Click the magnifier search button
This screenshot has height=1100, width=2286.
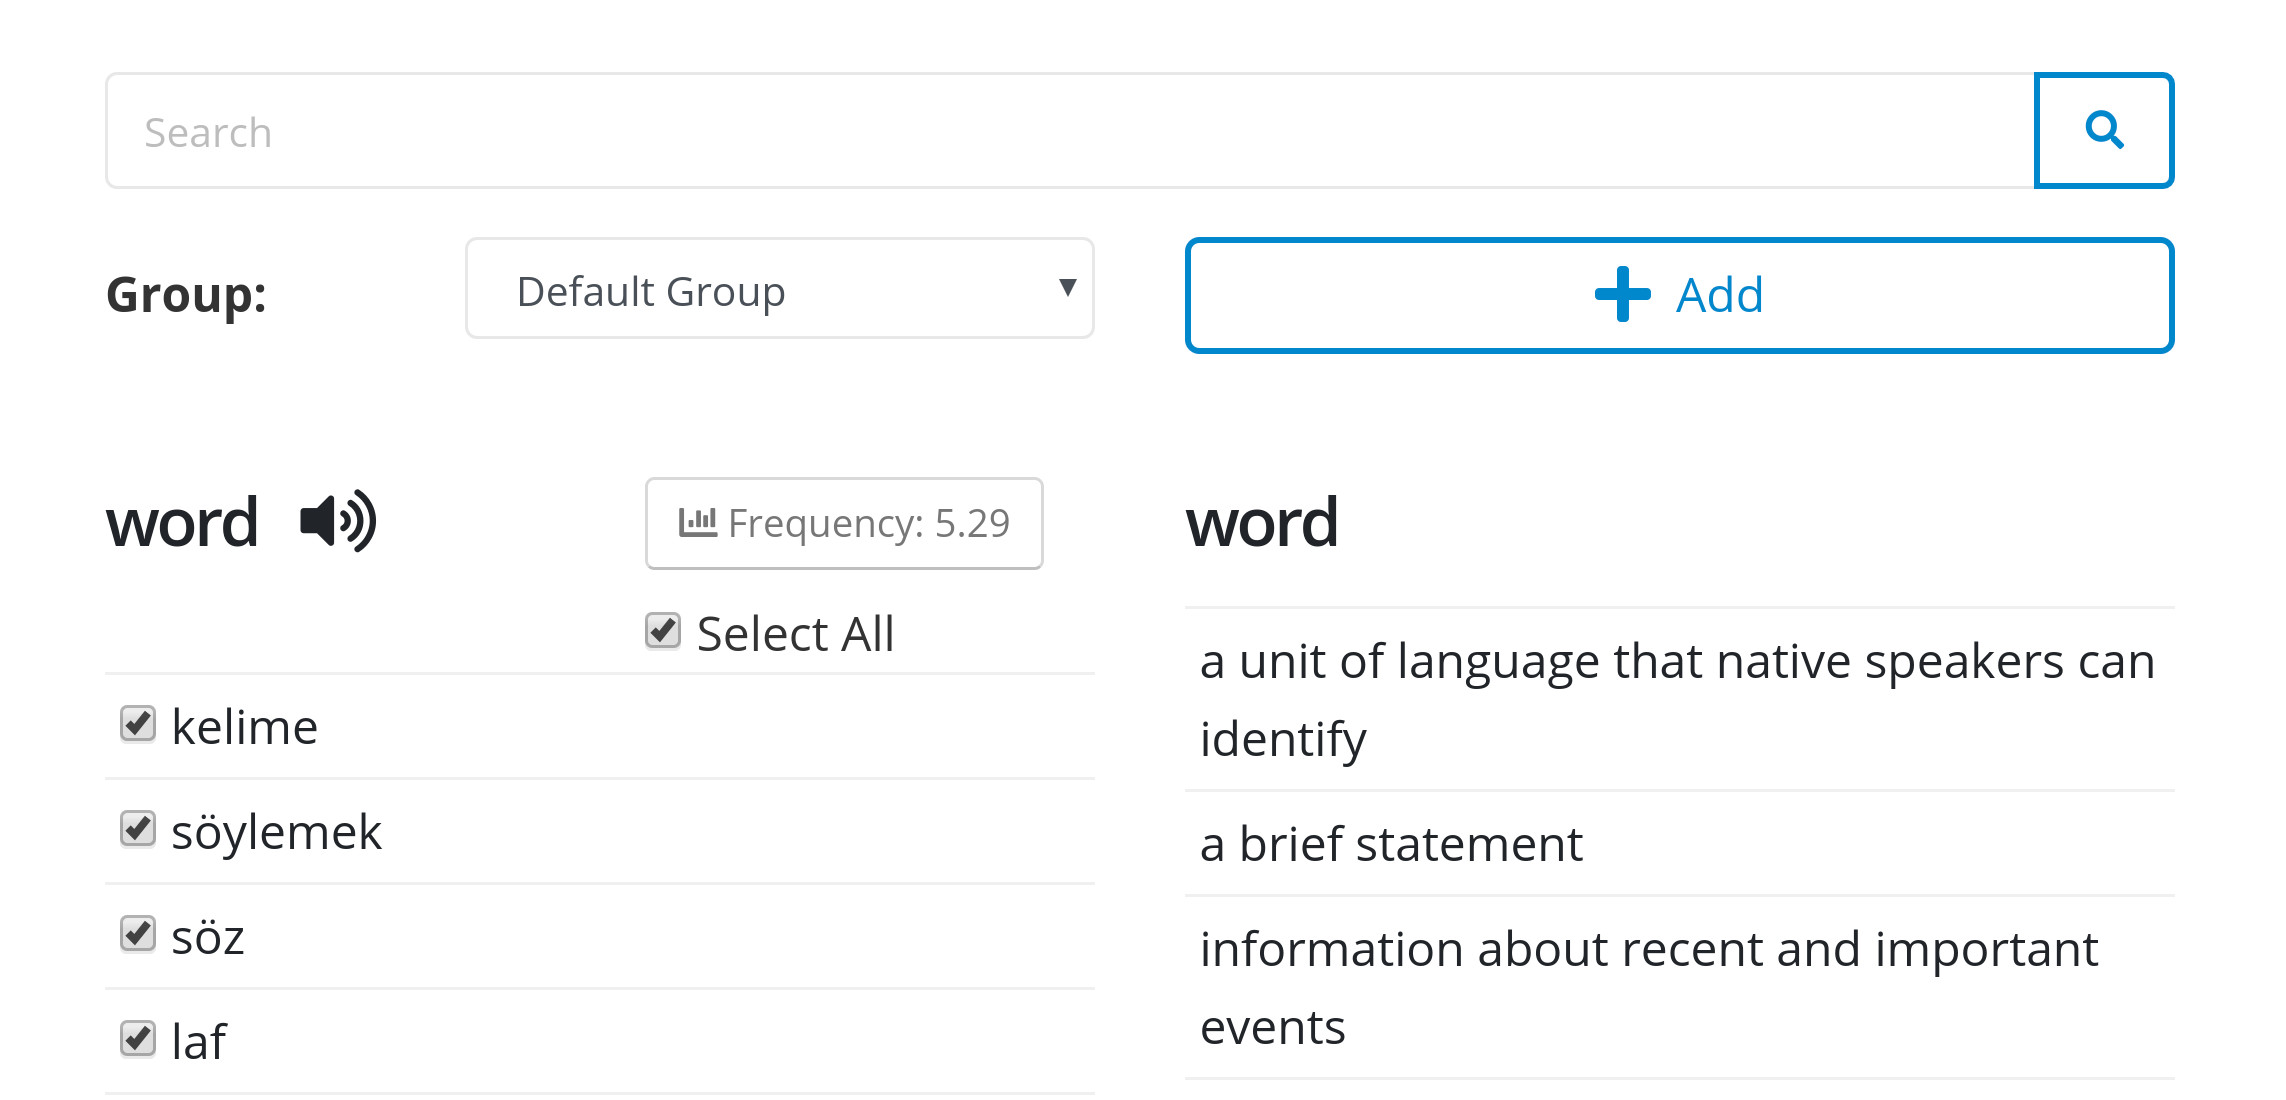(2104, 130)
